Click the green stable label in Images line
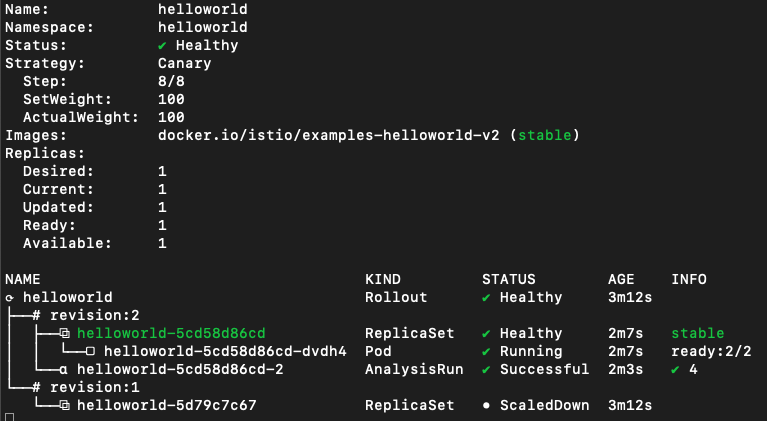 [544, 135]
